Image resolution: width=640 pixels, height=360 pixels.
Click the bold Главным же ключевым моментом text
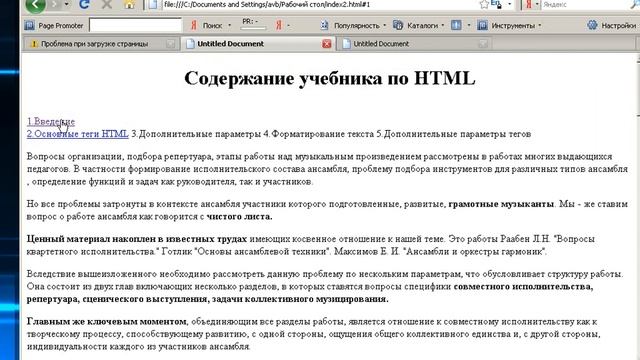click(x=107, y=322)
